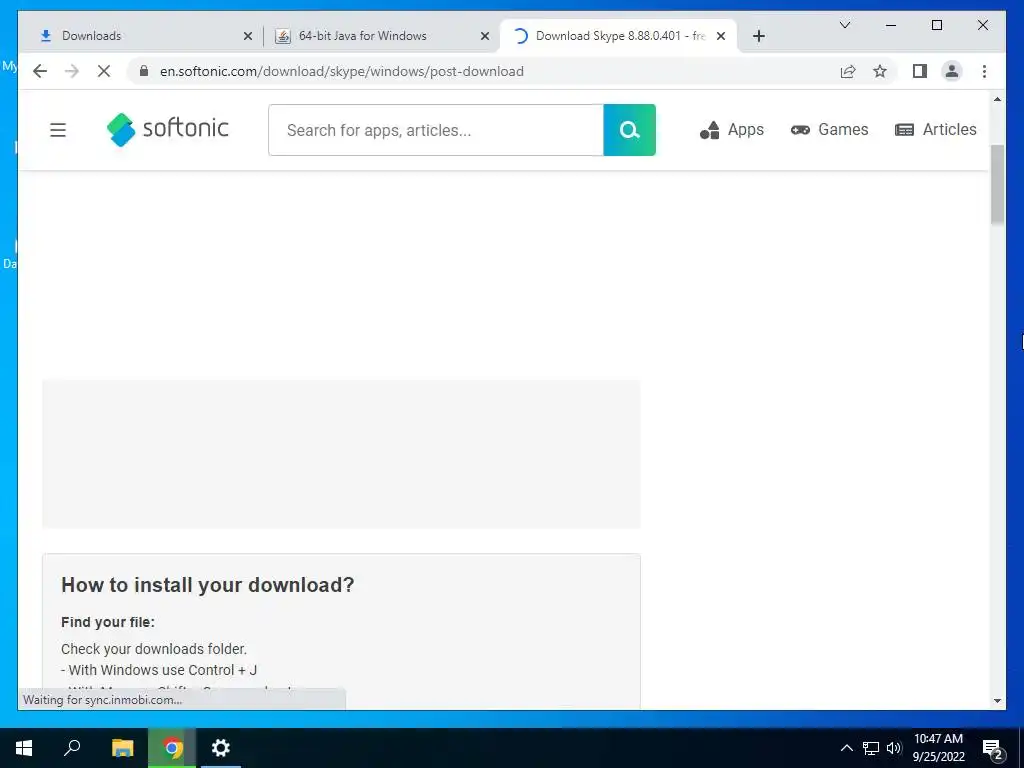The height and width of the screenshot is (768, 1024).
Task: Share this page via share icon
Action: click(848, 71)
